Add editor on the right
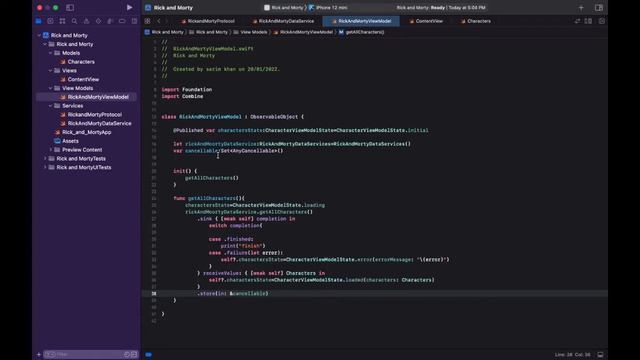This screenshot has width=640, height=360. (x=602, y=21)
